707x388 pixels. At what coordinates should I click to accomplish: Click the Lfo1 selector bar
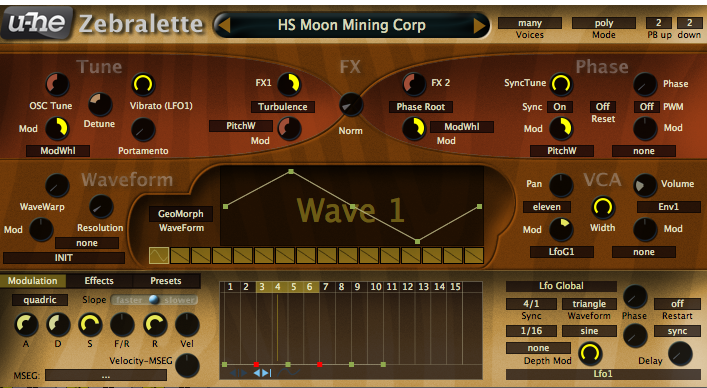603,374
